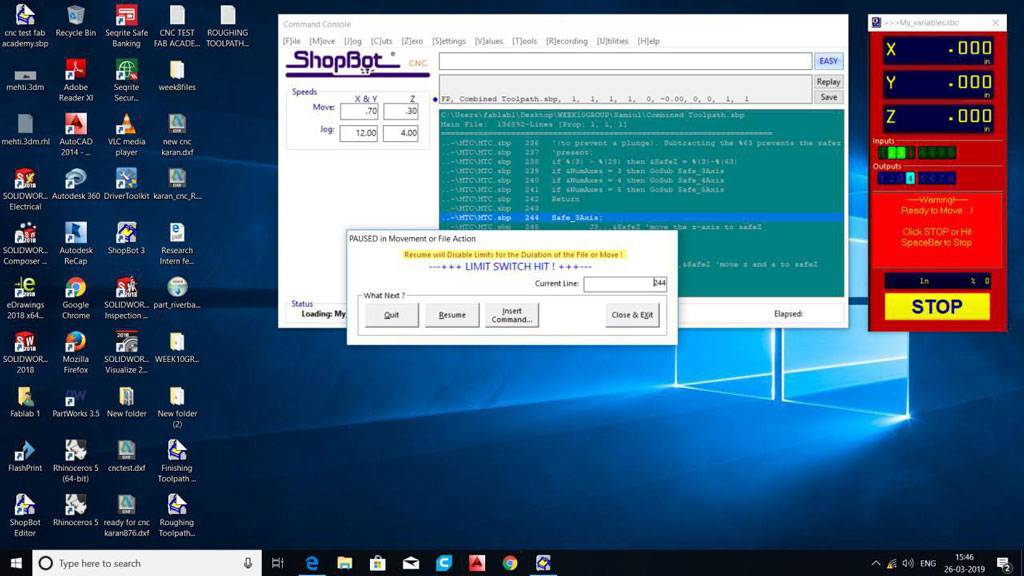This screenshot has height=576, width=1024.
Task: Click the yellow STOP button
Action: [937, 306]
